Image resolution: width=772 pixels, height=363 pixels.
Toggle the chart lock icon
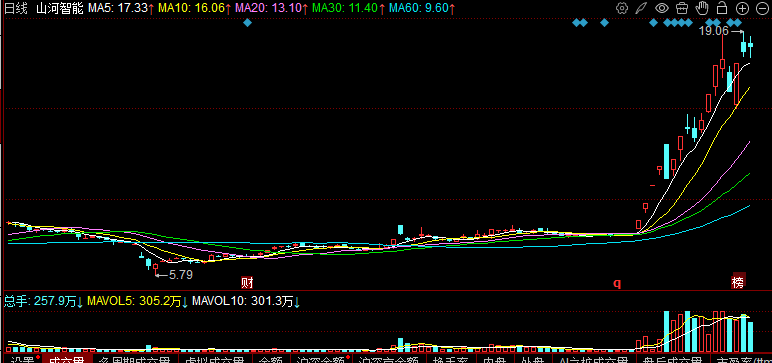[x=722, y=8]
